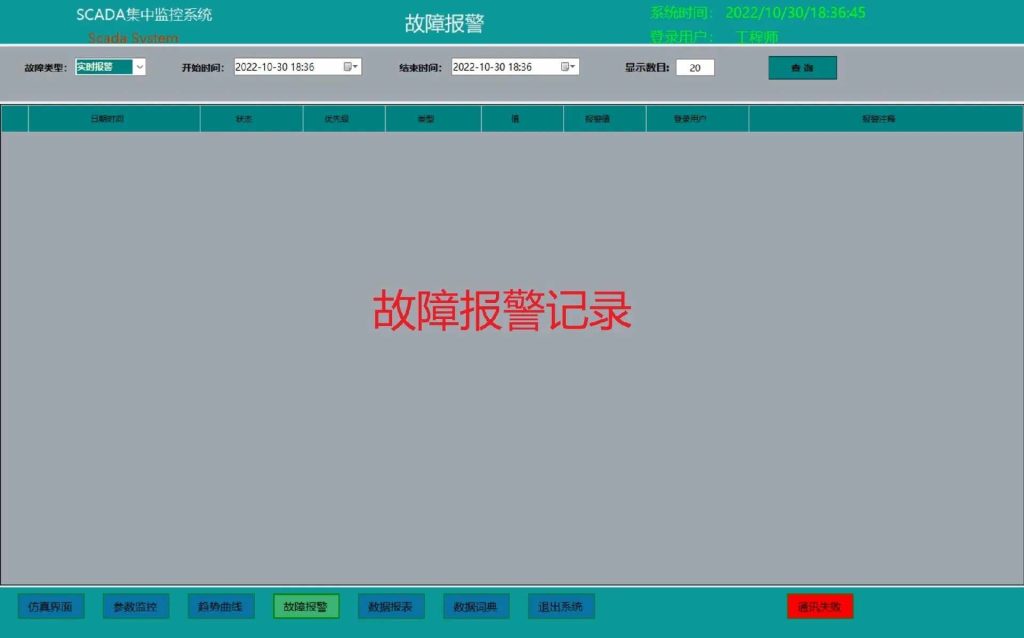Viewport: 1024px width, 638px height.
Task: Click the red communication failure (通讯失败) indicator
Action: click(x=820, y=606)
